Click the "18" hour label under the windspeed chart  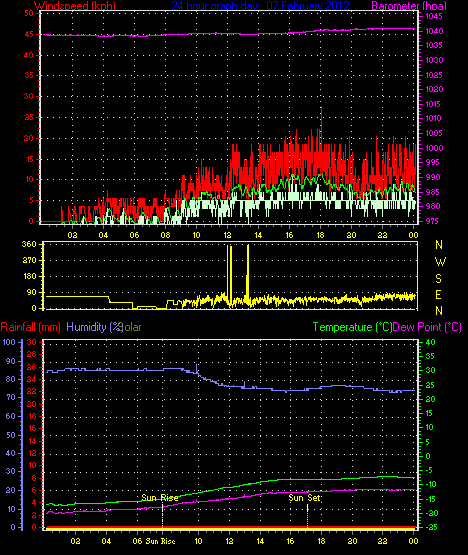pos(320,235)
